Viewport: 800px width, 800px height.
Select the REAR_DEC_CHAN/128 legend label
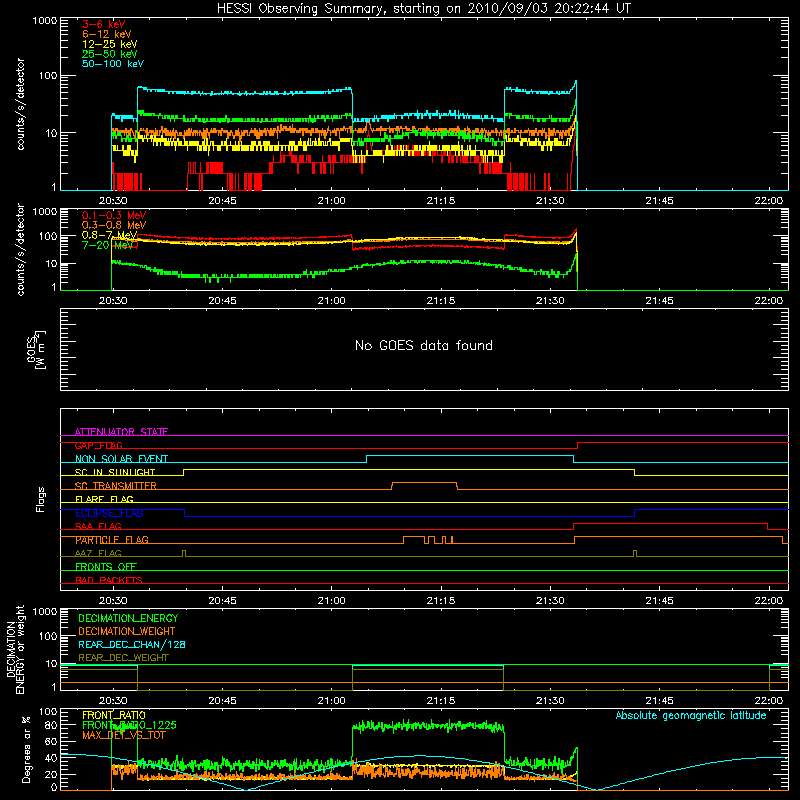[132, 644]
